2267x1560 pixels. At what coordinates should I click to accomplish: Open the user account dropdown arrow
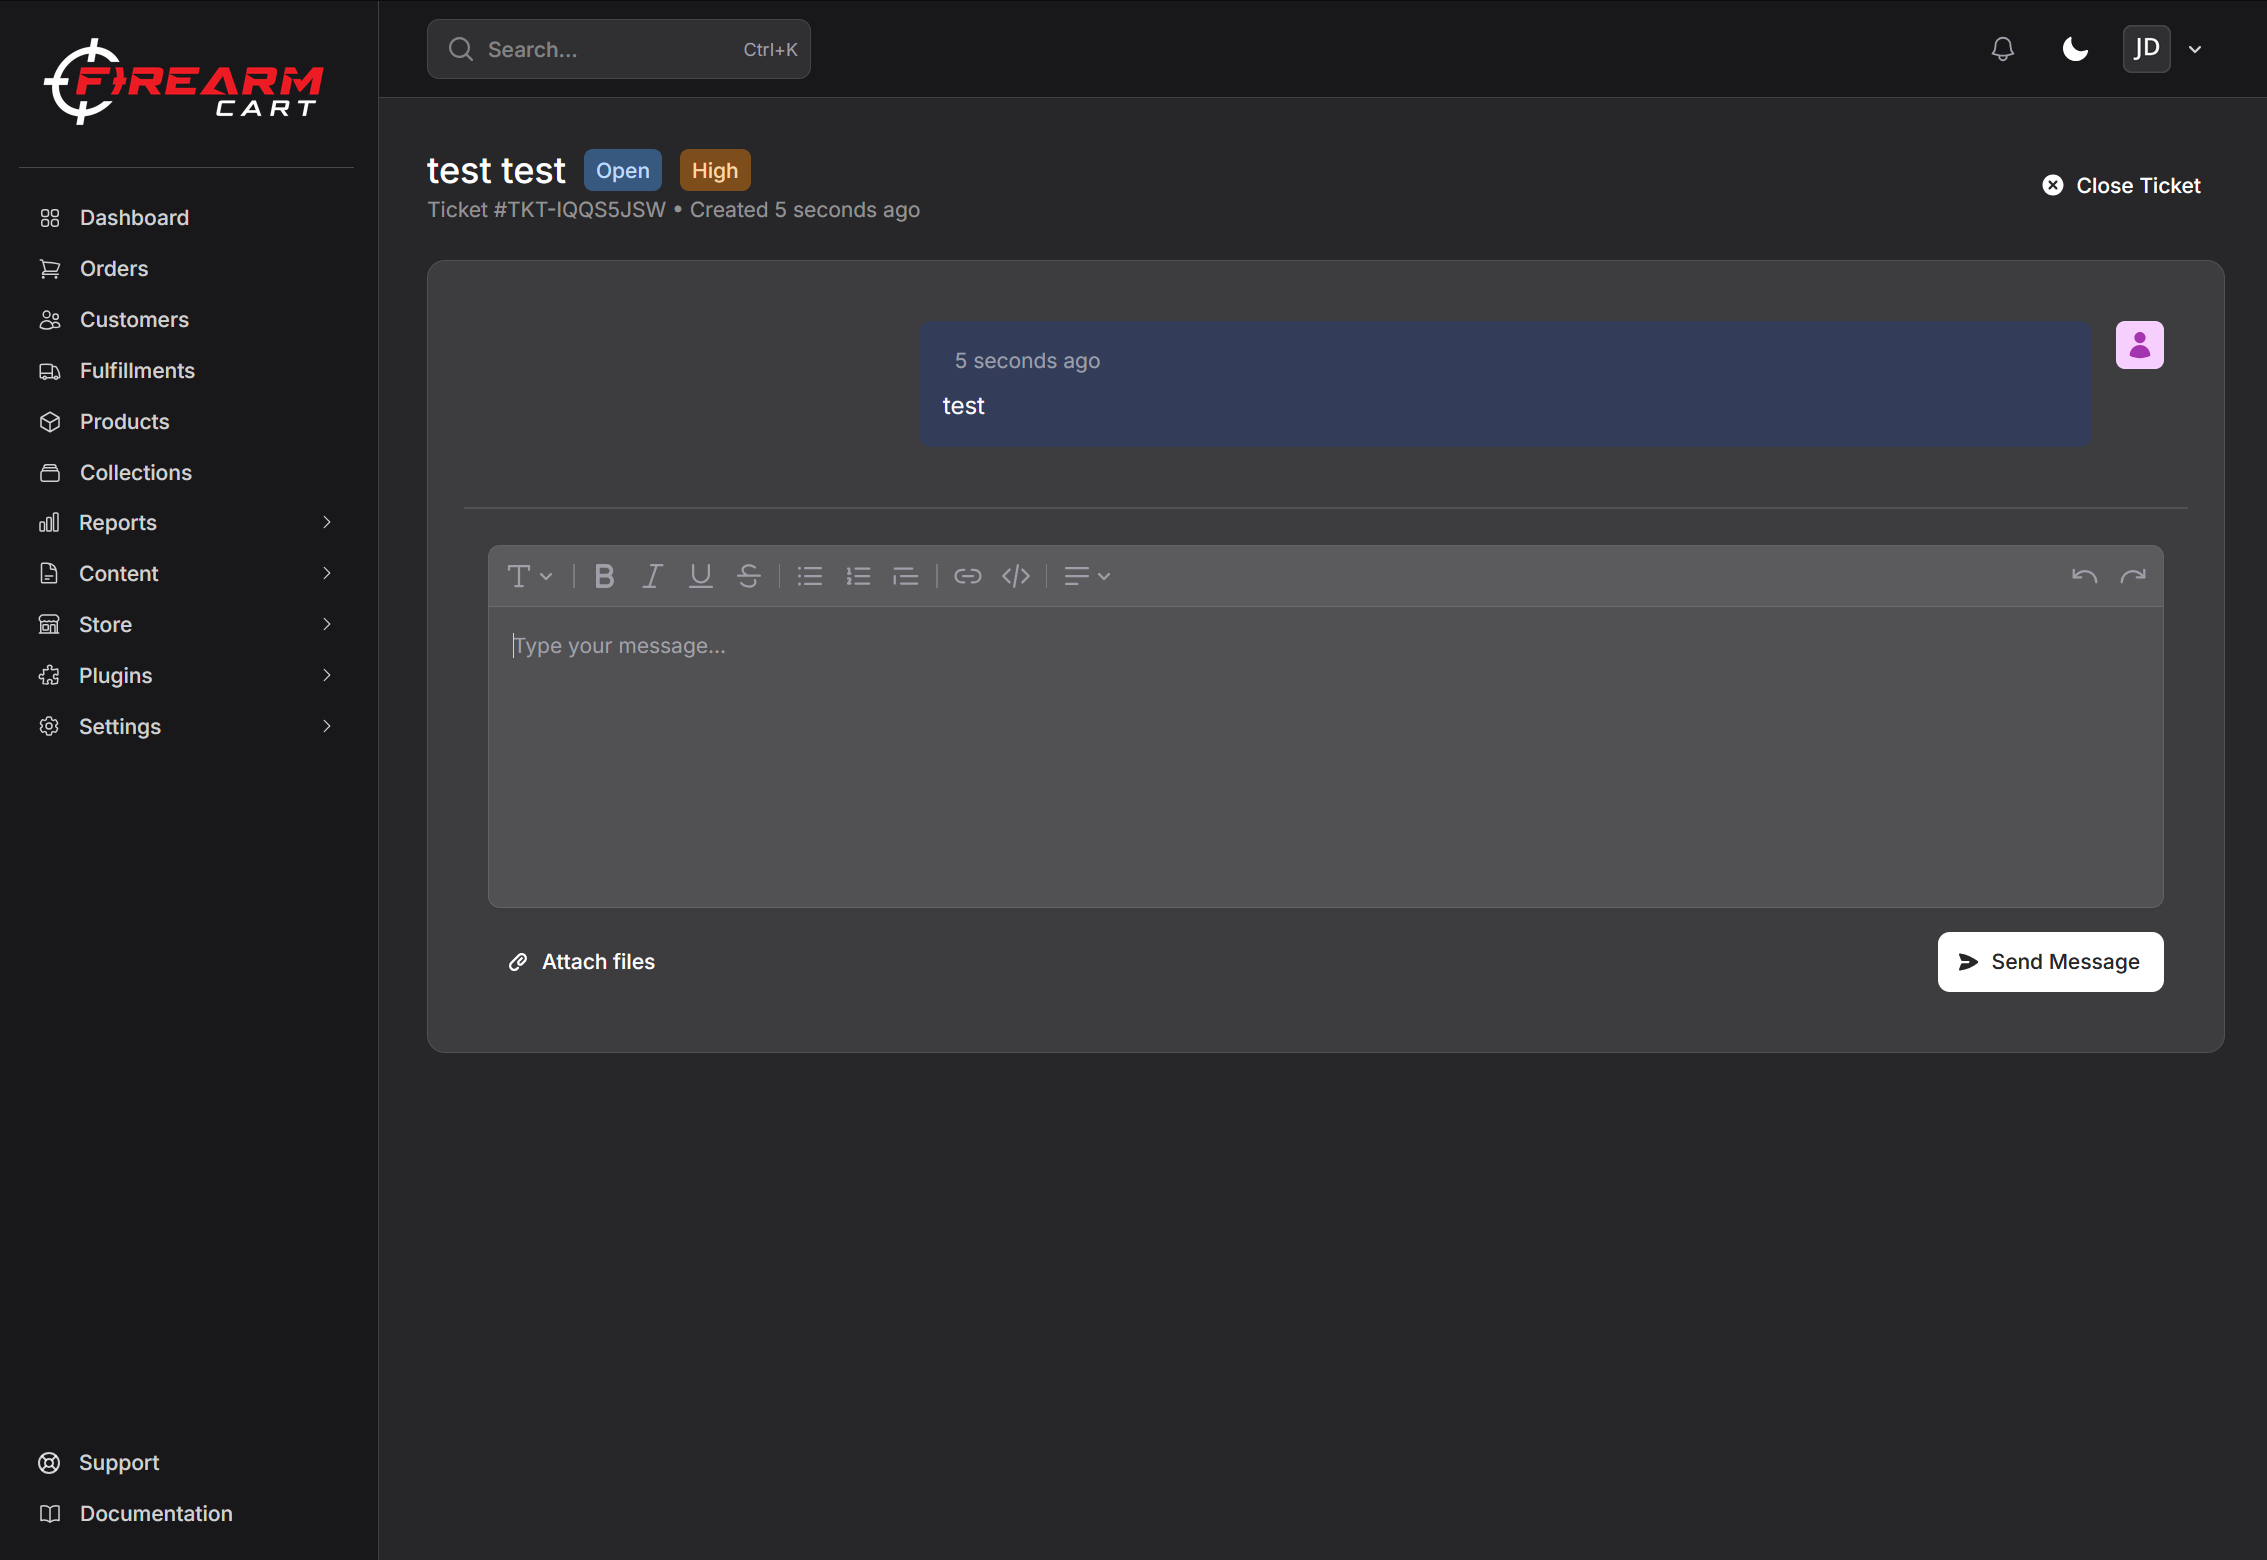point(2195,49)
